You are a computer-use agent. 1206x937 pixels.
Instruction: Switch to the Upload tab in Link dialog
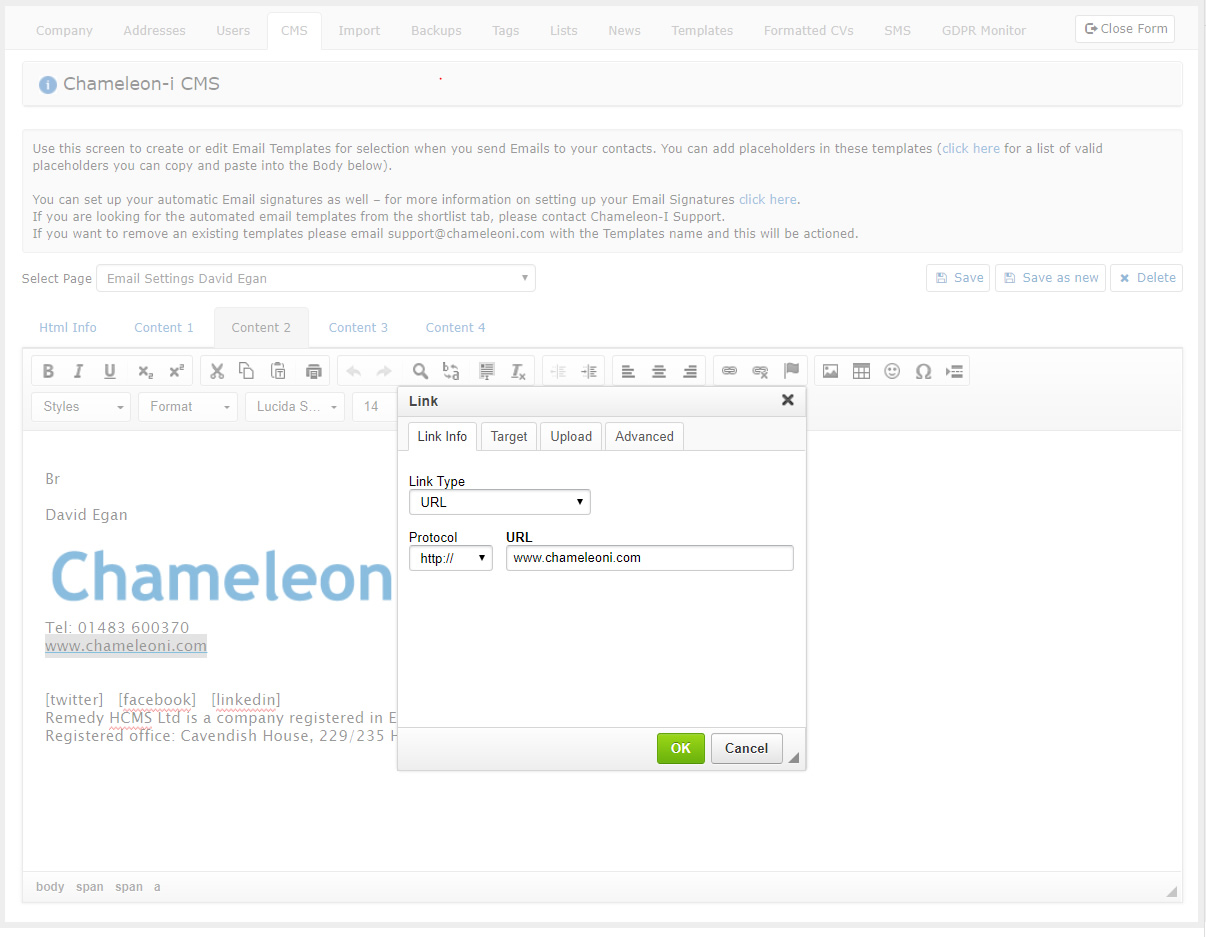(x=571, y=436)
